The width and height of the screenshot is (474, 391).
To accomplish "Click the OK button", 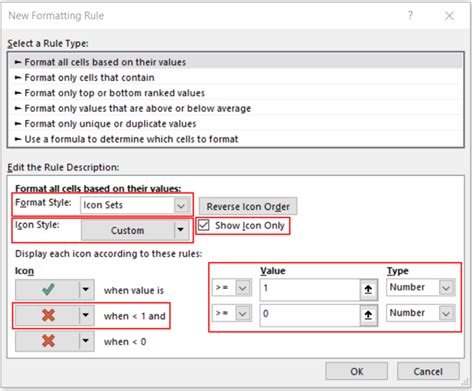I will 356,371.
